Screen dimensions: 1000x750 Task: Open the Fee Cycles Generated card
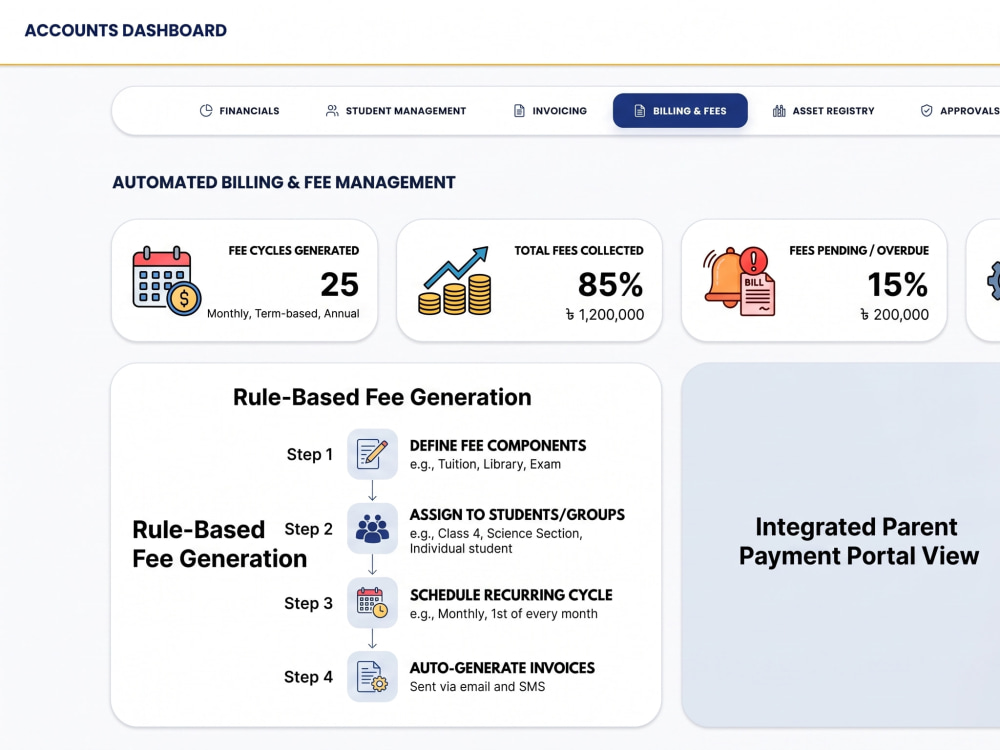(x=244, y=281)
